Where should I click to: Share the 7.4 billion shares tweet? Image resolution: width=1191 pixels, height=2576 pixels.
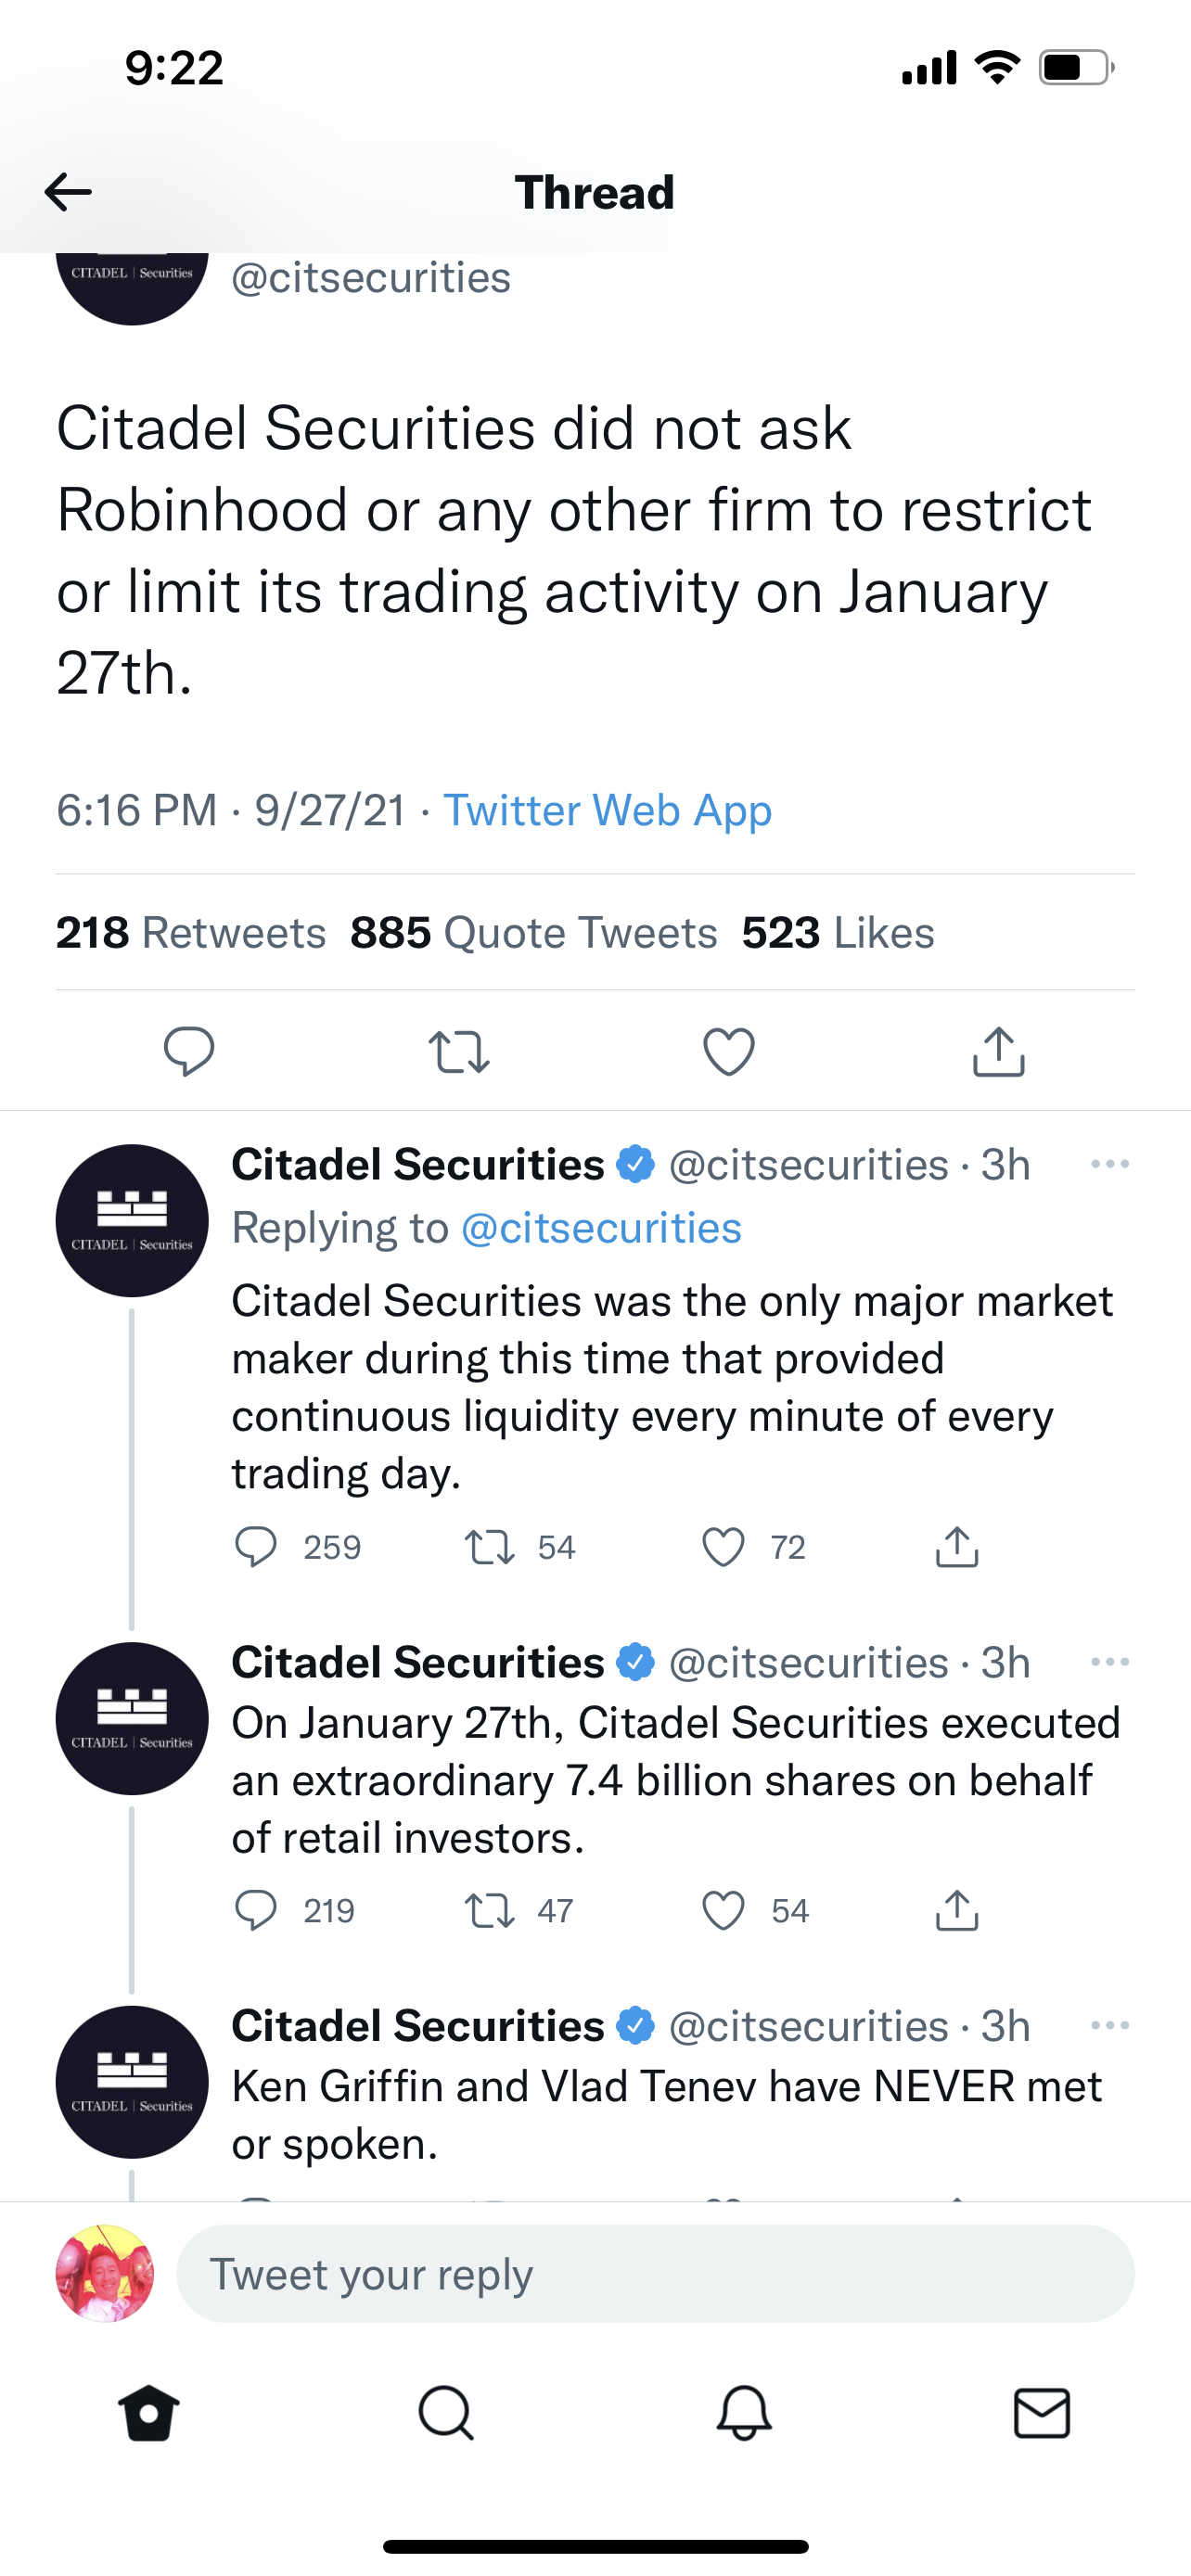957,1910
